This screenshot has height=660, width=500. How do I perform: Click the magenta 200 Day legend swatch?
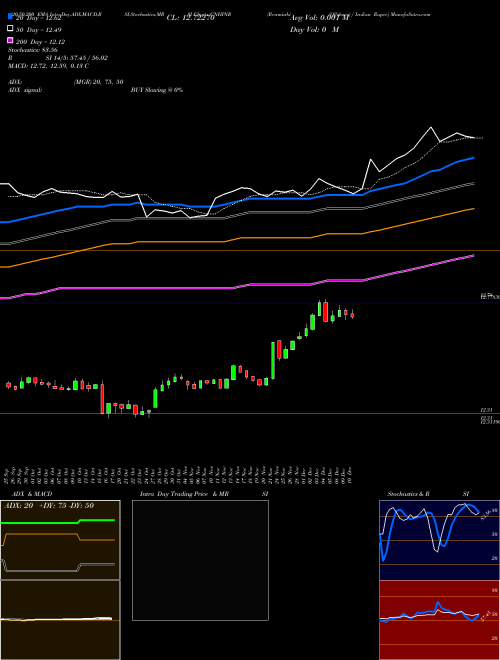click(10, 41)
